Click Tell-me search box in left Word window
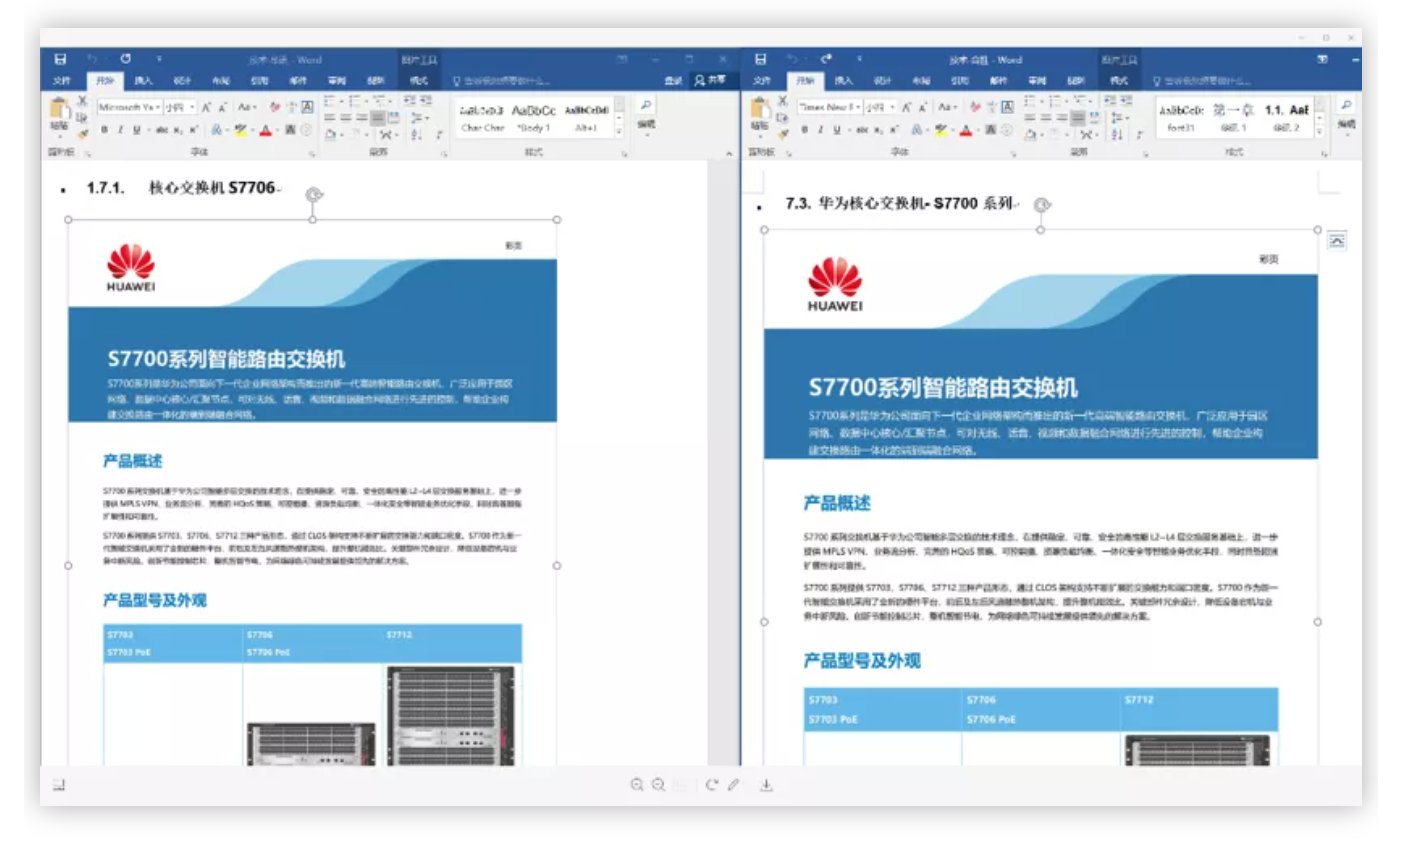1426x854 pixels. [x=500, y=80]
